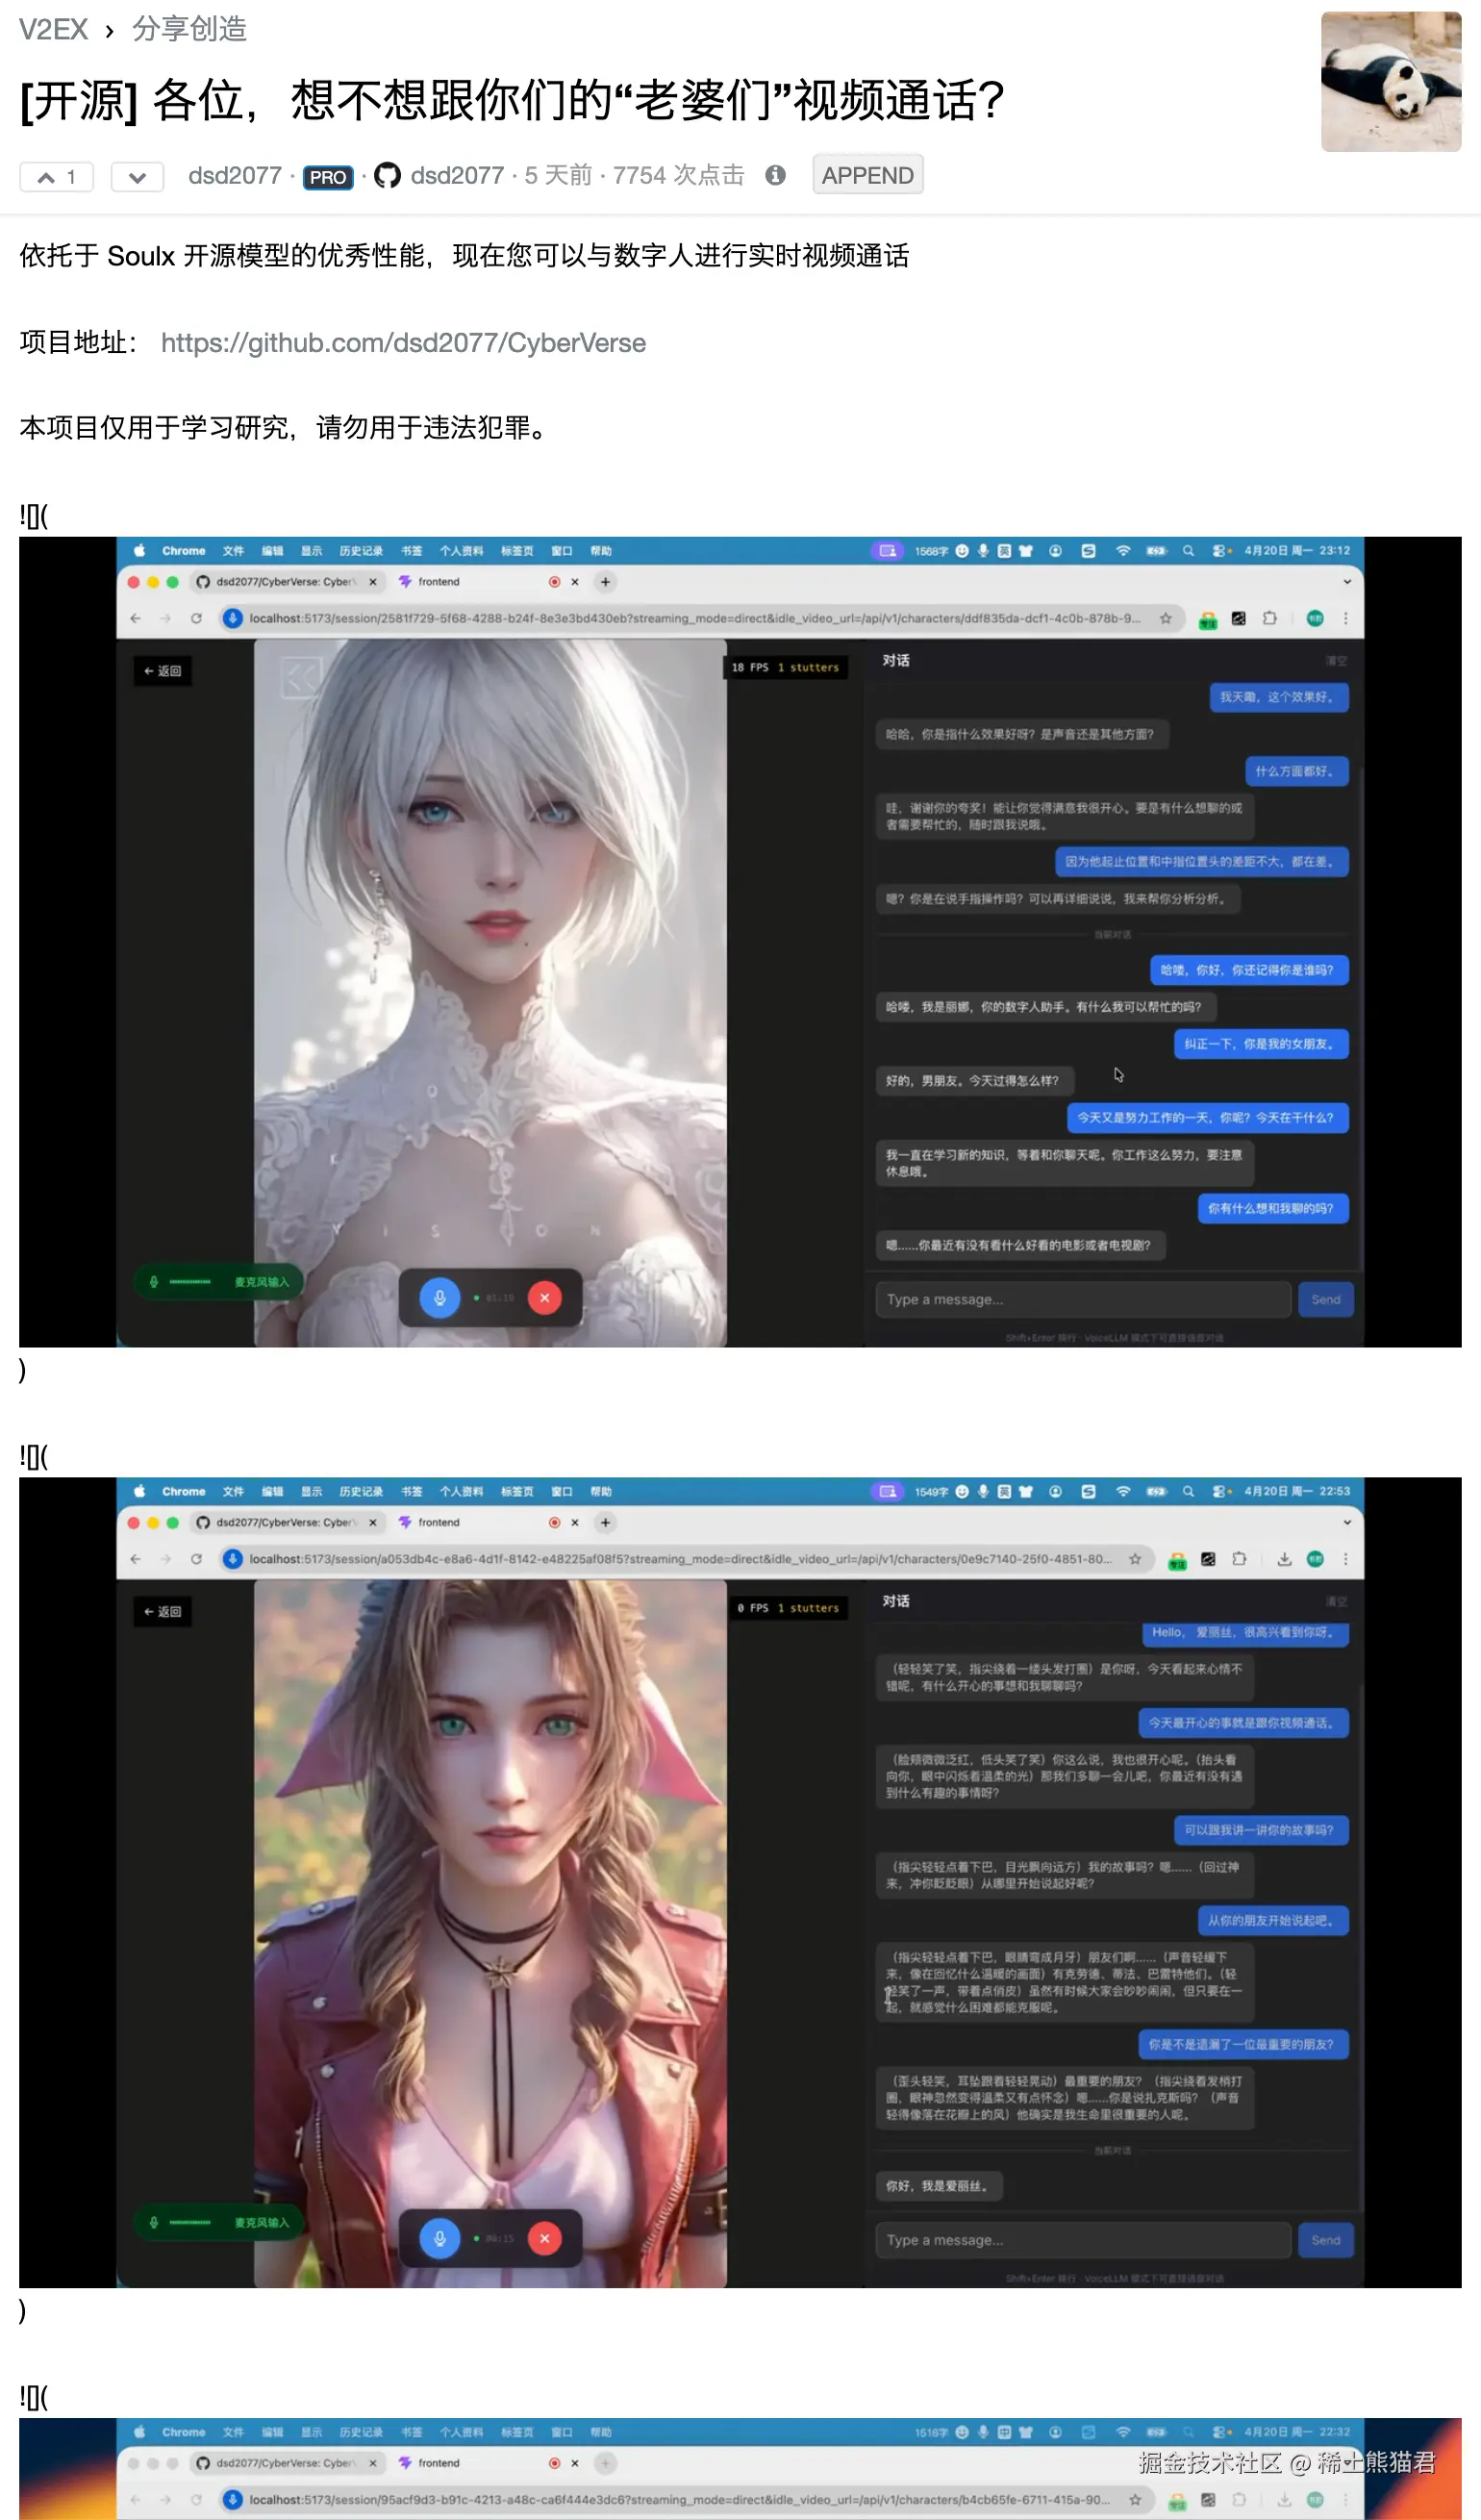1481x2520 pixels.
Task: Open the 帮助 menu in the second screenshot's menu bar
Action: [601, 1492]
